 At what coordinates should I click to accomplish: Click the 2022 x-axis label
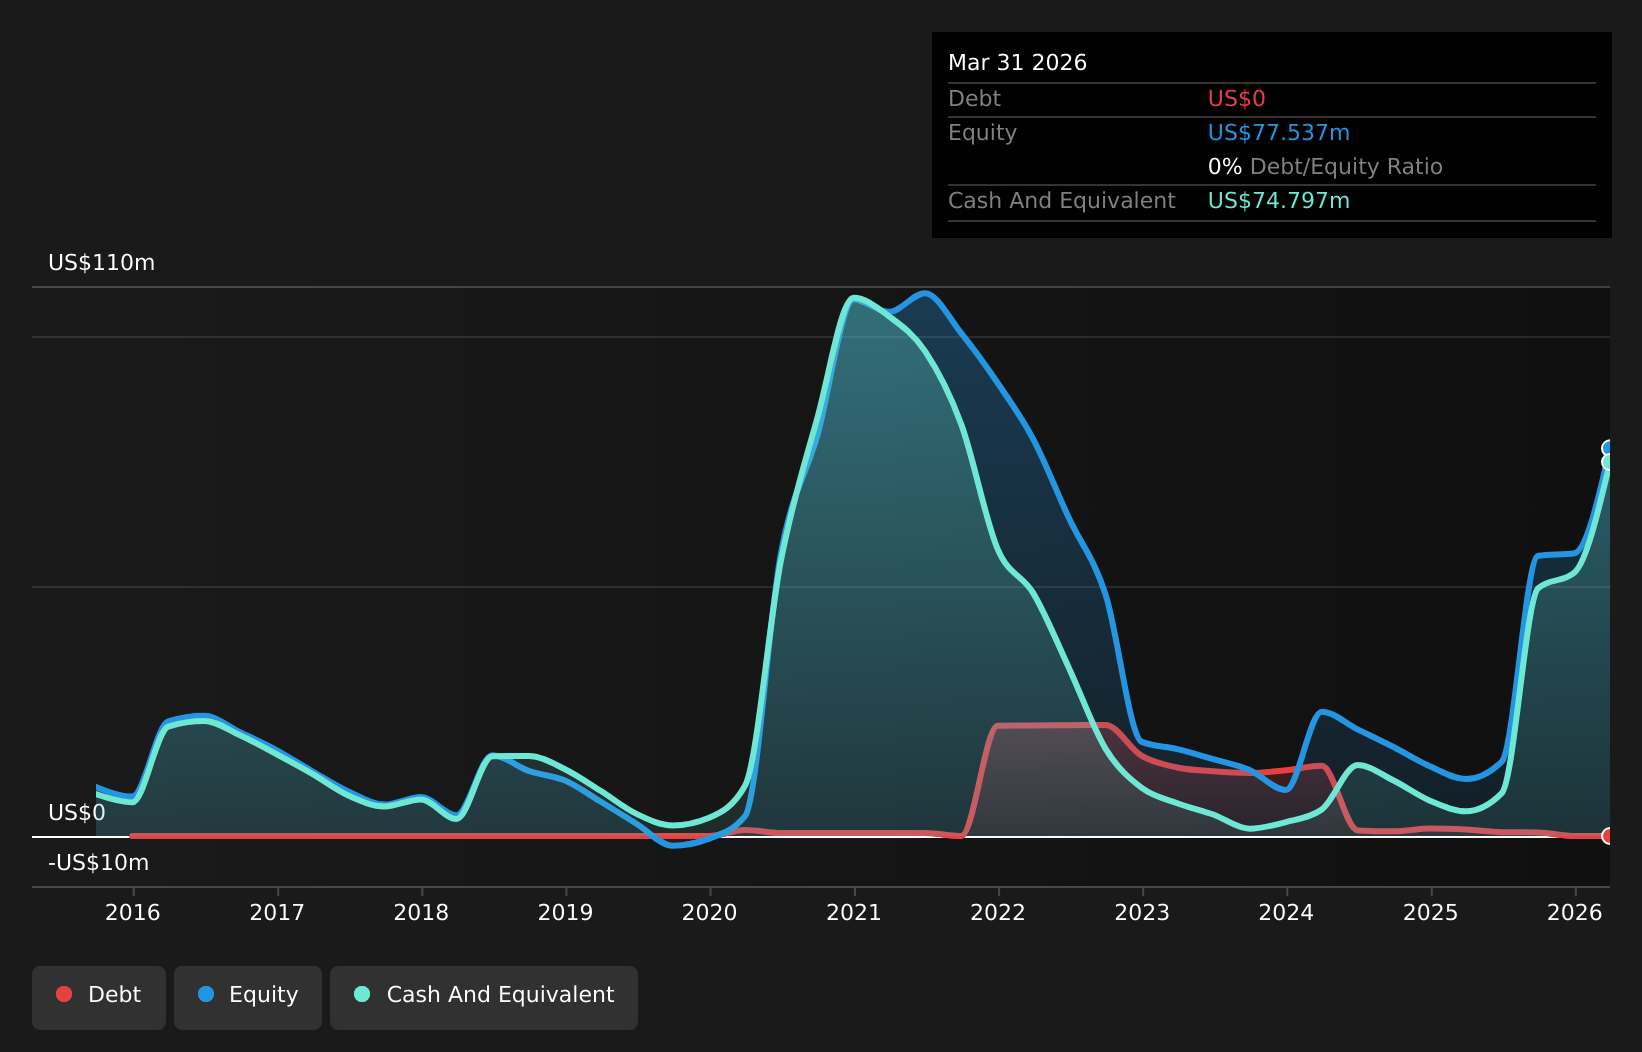[998, 912]
